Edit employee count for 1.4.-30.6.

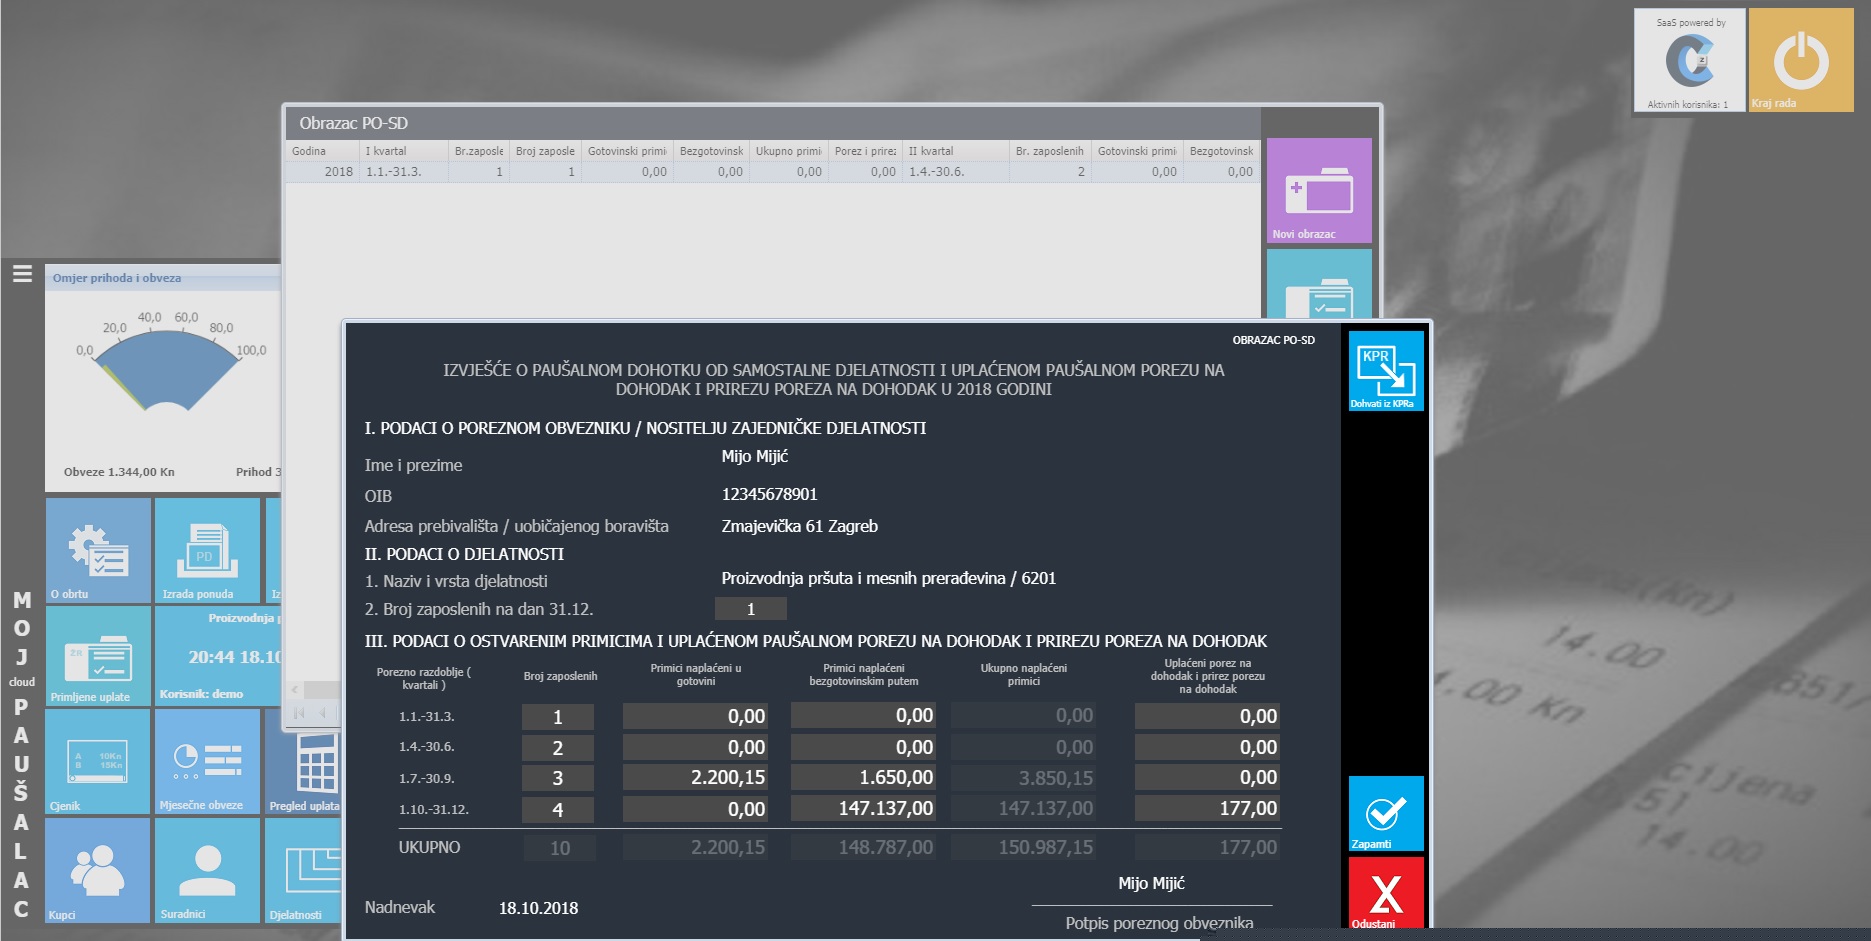pos(558,747)
